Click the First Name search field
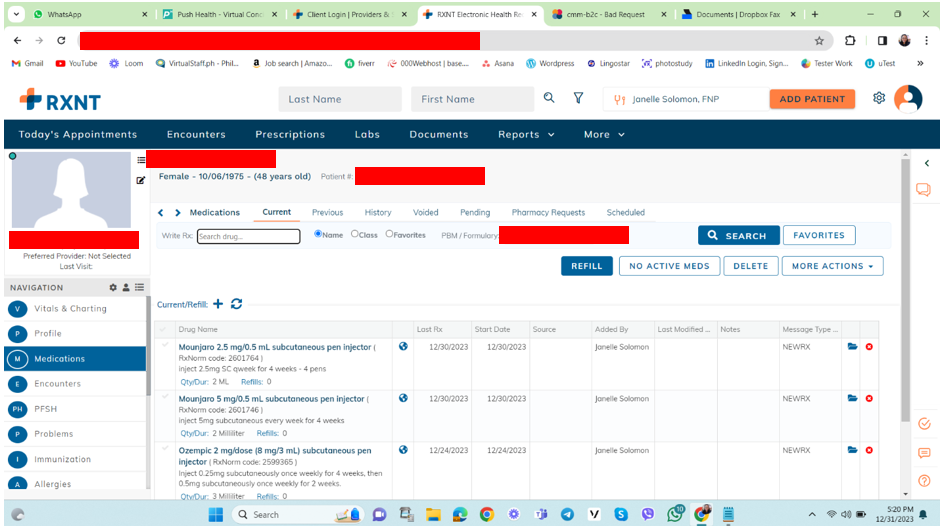Image resolution: width=942 pixels, height=526 pixels. (x=472, y=99)
